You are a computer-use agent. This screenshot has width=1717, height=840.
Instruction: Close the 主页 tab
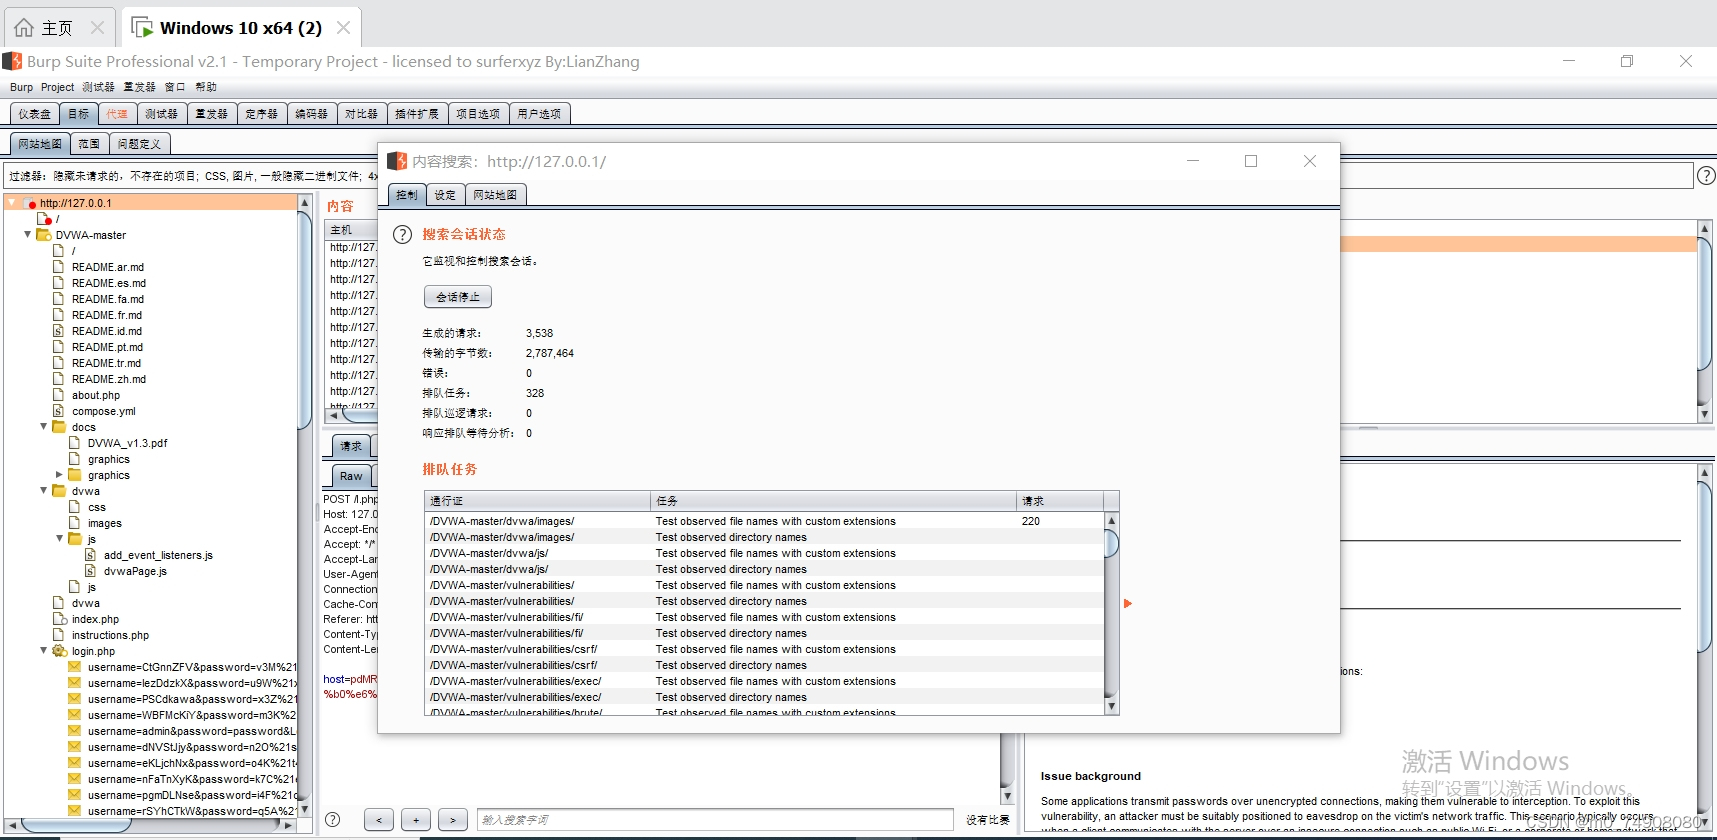[97, 28]
